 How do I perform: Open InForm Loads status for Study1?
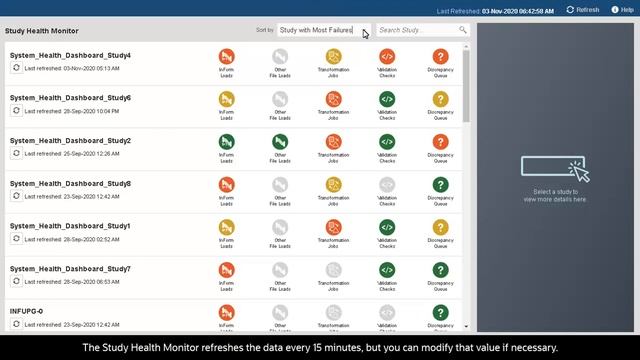coord(227,227)
